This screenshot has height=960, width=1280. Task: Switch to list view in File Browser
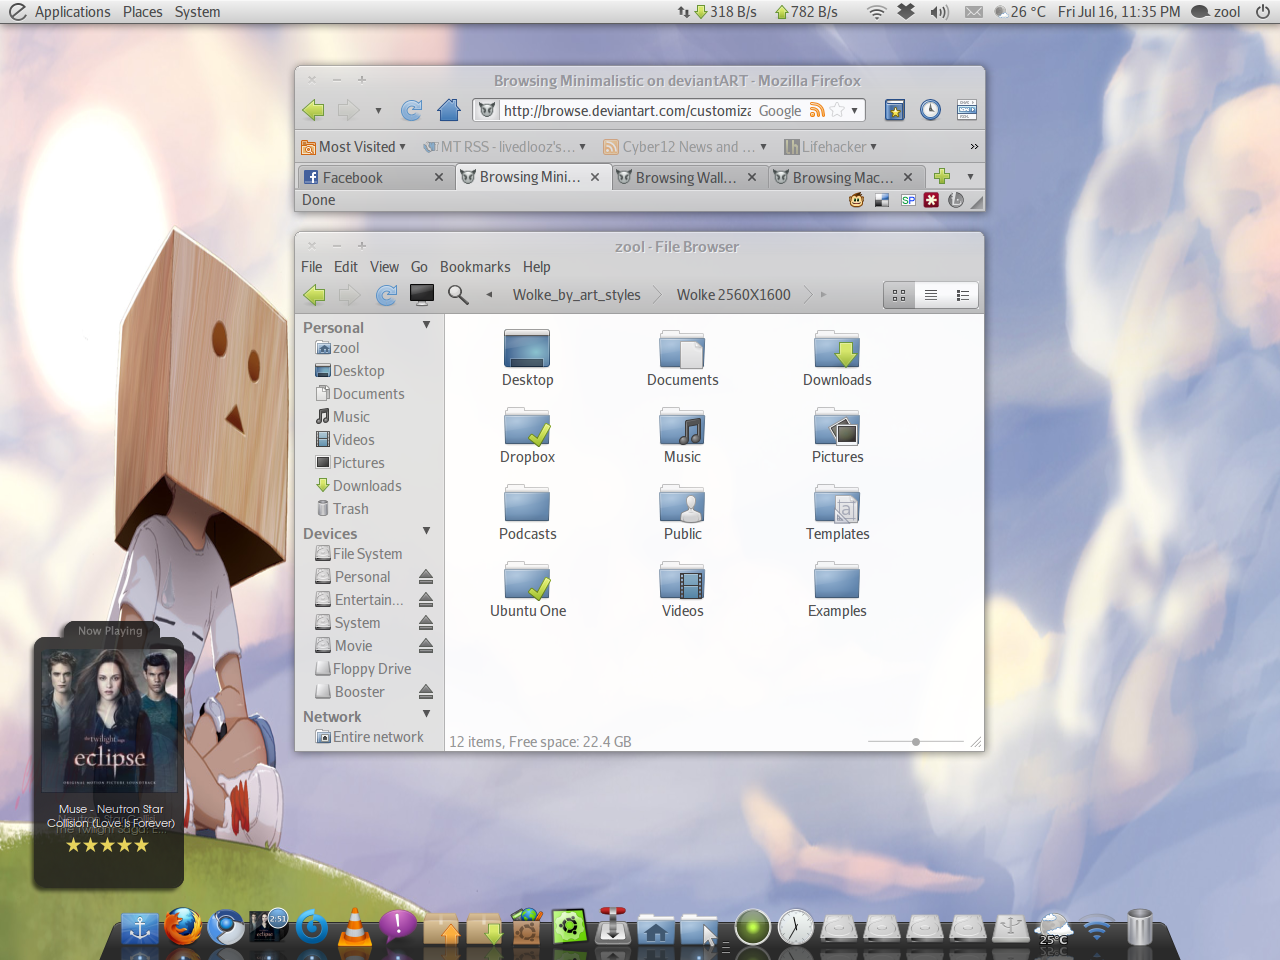pyautogui.click(x=931, y=295)
